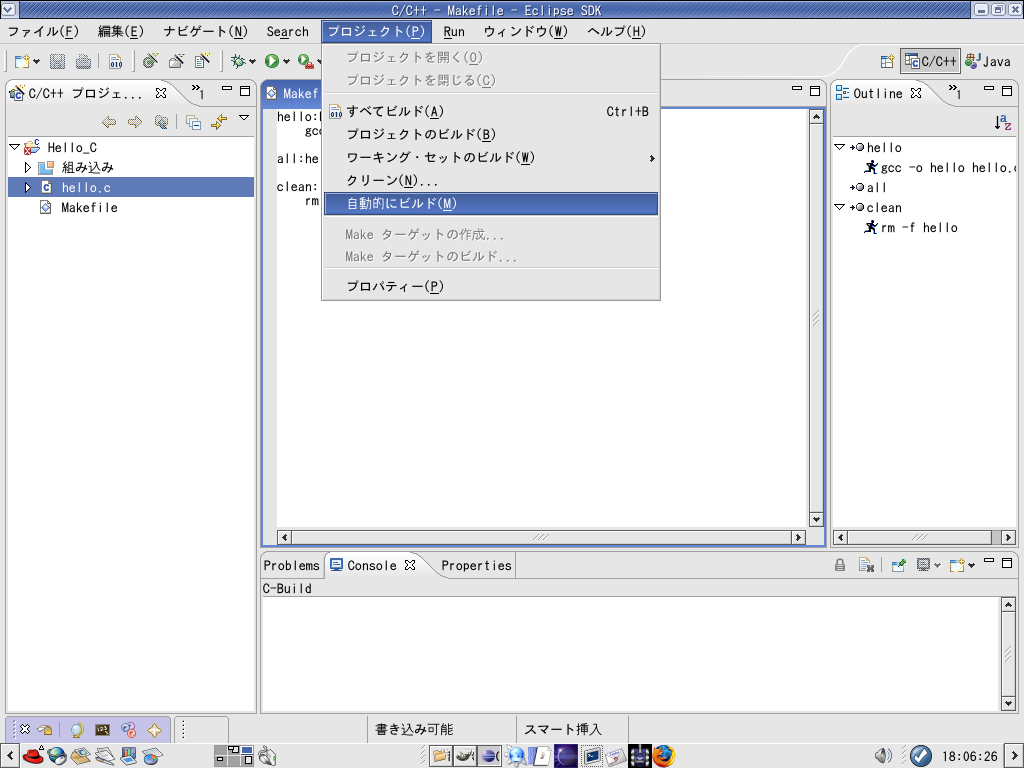
Task: Click the blue checkmark update tray icon
Action: point(921,756)
